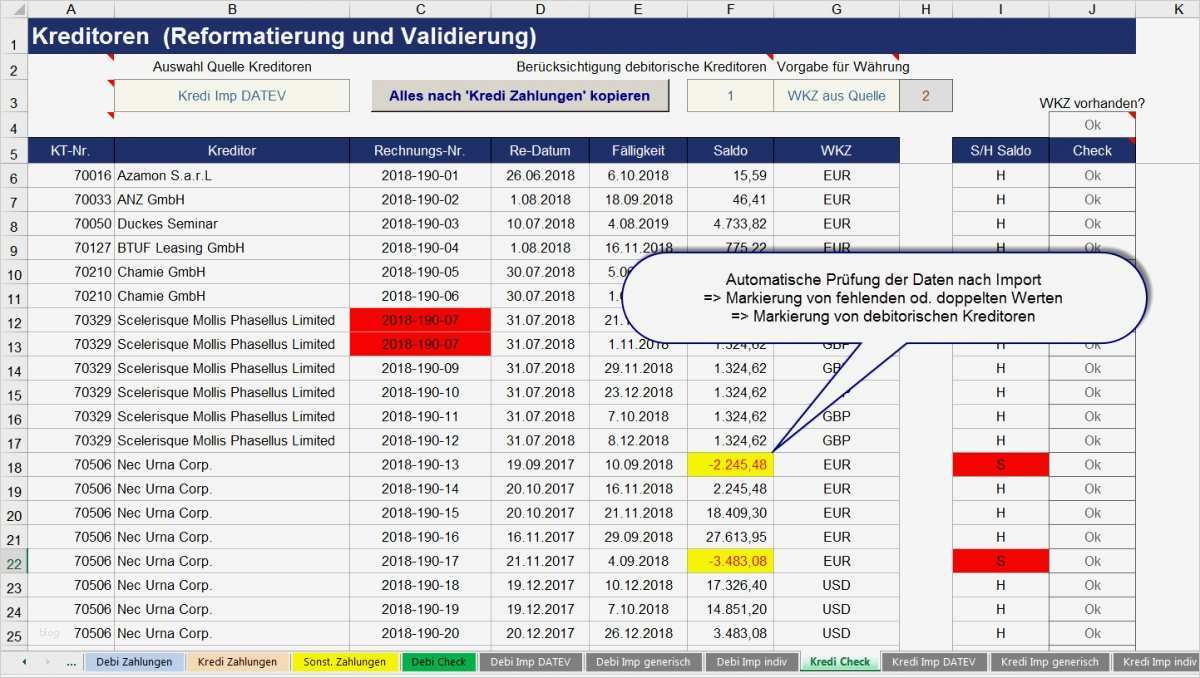Select row 22 header
The height and width of the screenshot is (678, 1200).
coord(13,562)
